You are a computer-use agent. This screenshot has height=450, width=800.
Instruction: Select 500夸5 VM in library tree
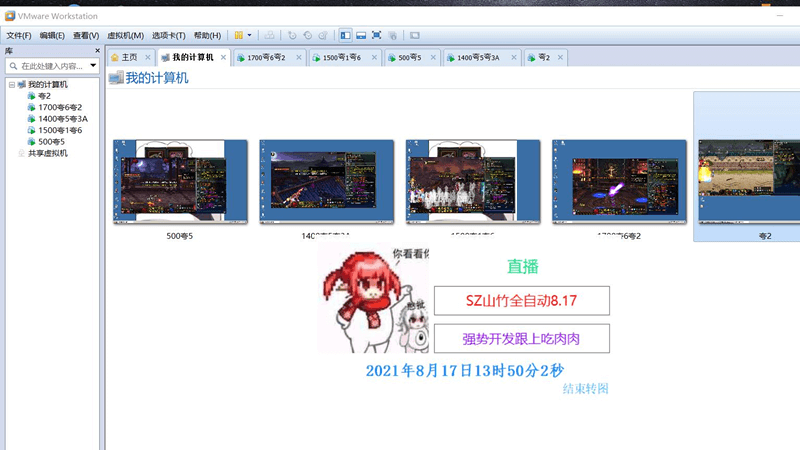click(x=51, y=142)
